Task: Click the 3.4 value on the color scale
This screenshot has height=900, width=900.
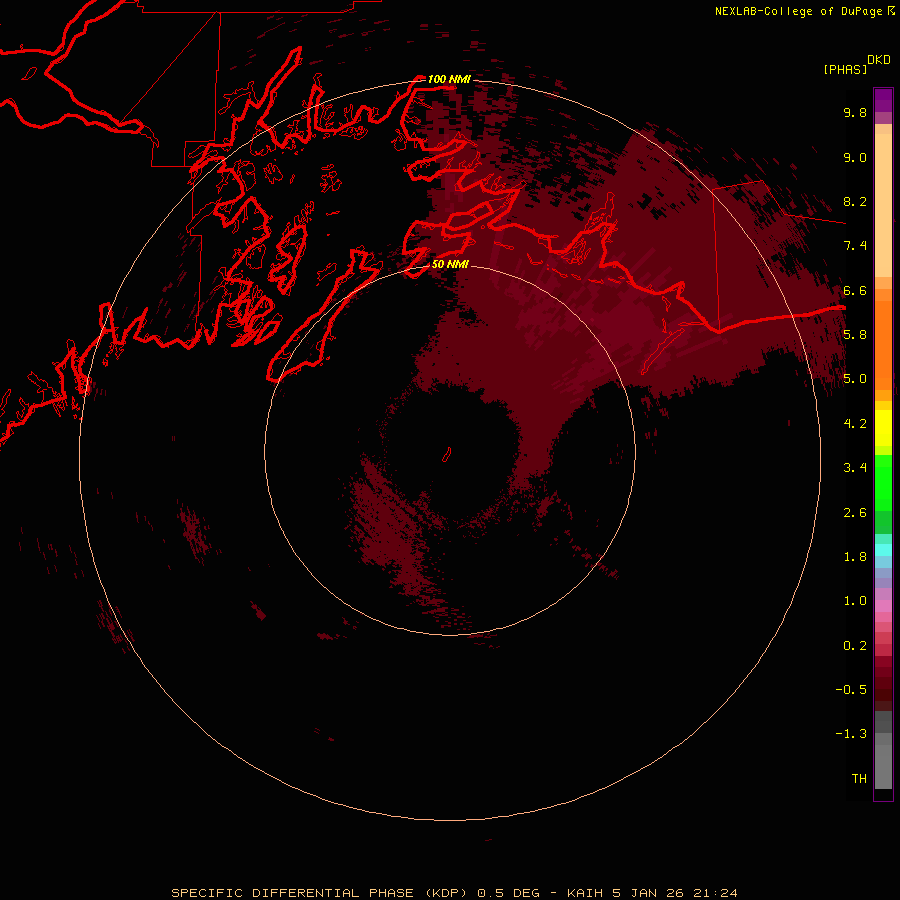Action: (855, 468)
